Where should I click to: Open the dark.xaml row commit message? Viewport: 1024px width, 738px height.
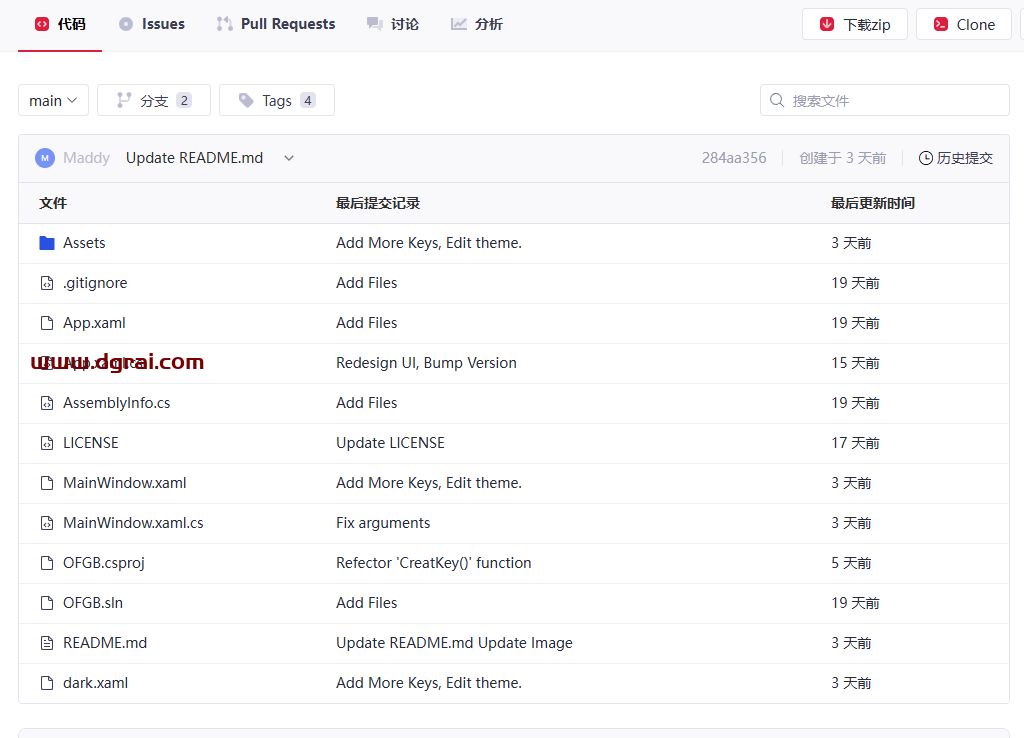click(x=429, y=682)
